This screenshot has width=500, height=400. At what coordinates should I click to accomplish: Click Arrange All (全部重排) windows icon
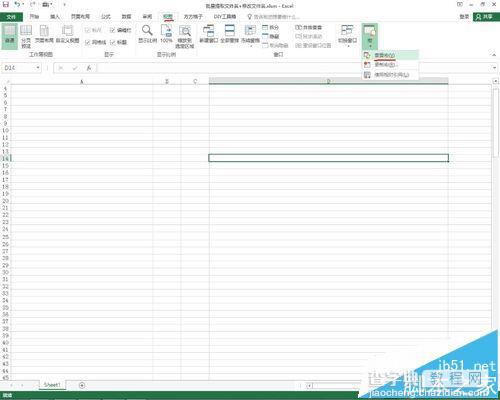click(229, 34)
